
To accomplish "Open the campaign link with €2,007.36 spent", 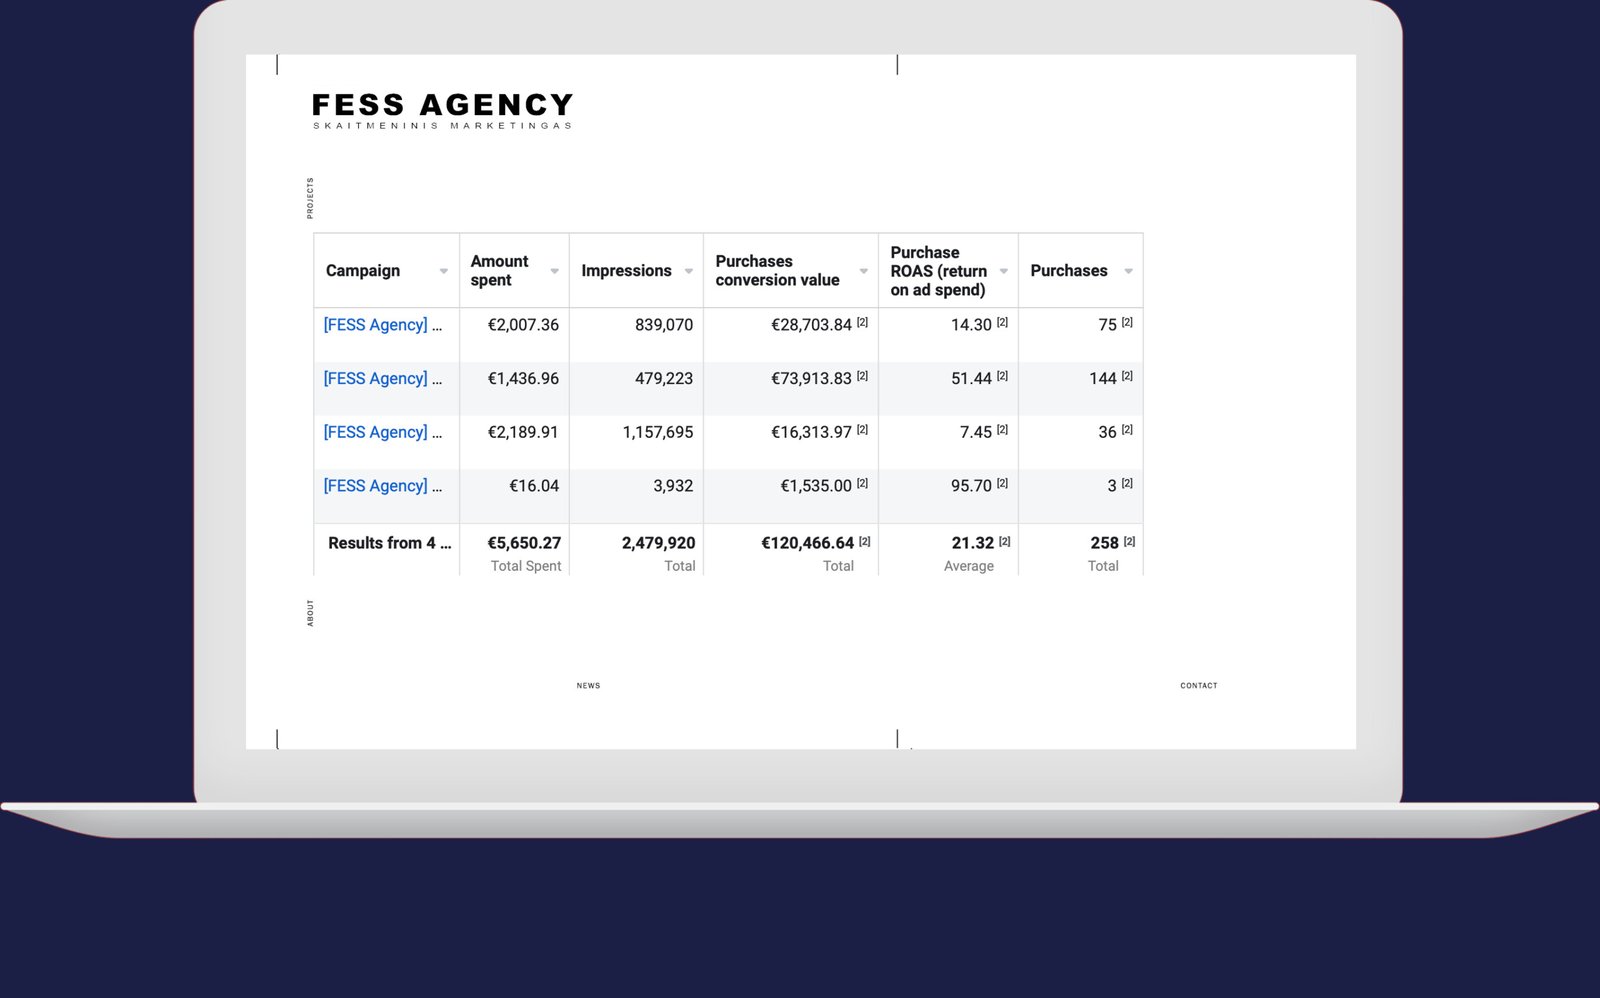I will pos(382,325).
